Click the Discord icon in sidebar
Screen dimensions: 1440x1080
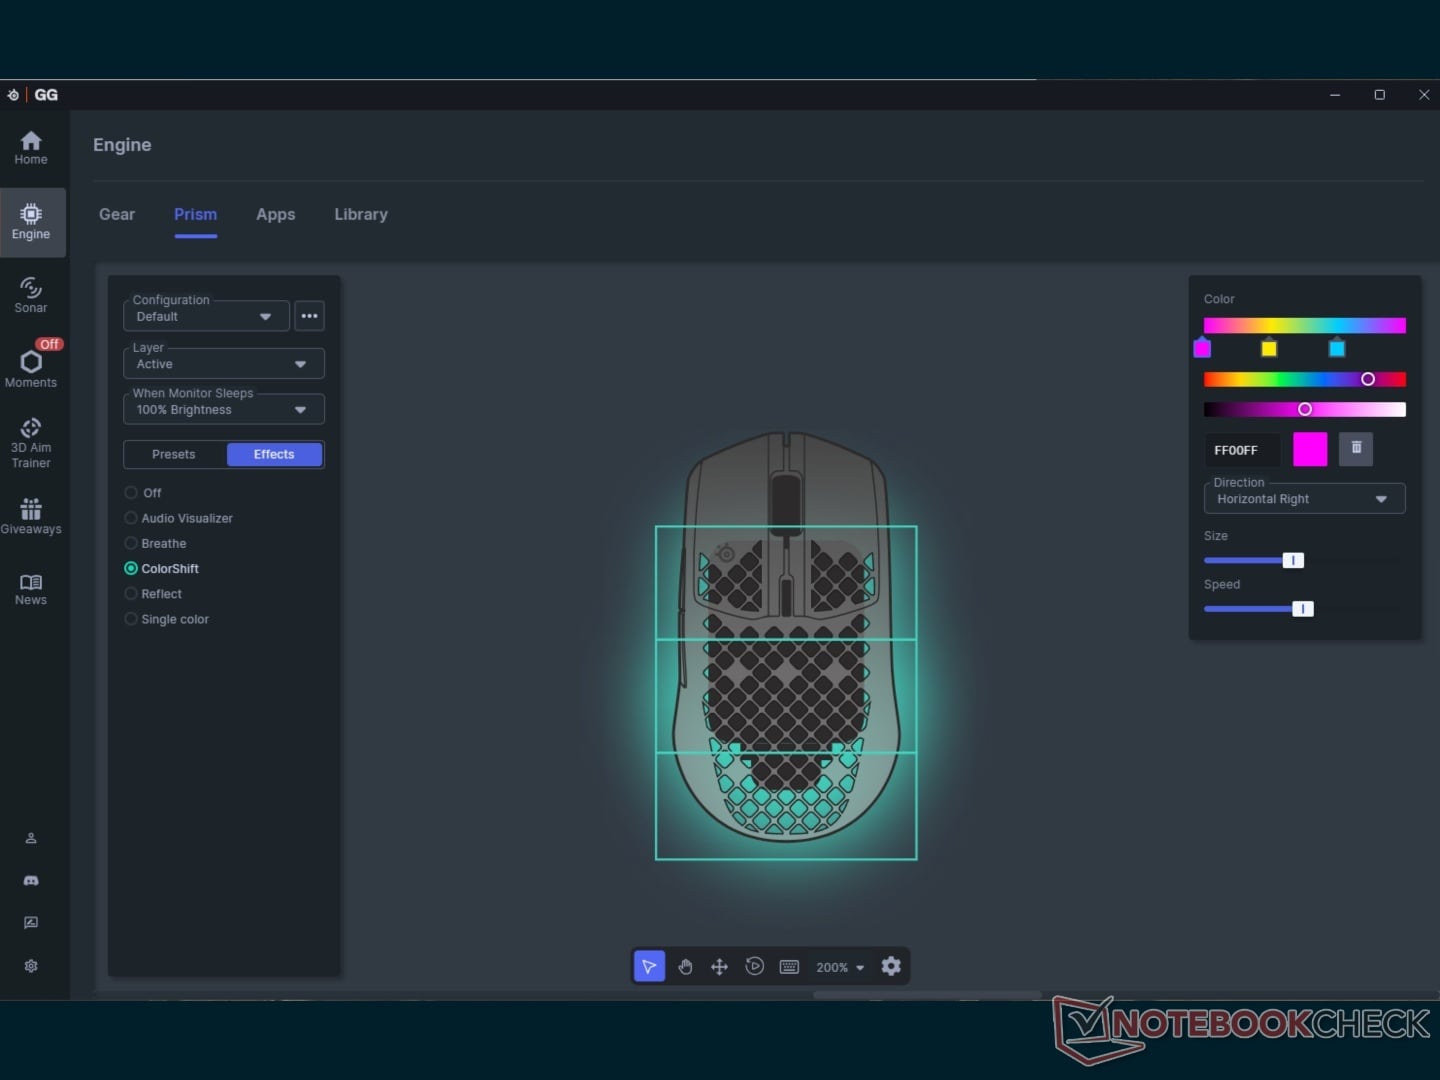tap(31, 881)
